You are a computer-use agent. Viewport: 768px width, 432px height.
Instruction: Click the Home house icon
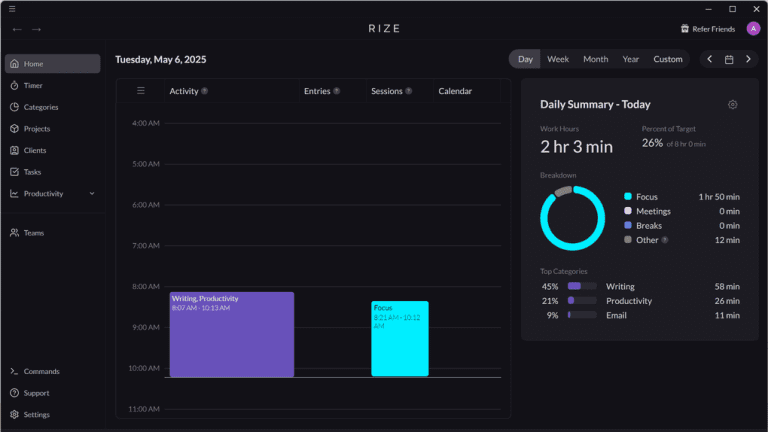[14, 64]
